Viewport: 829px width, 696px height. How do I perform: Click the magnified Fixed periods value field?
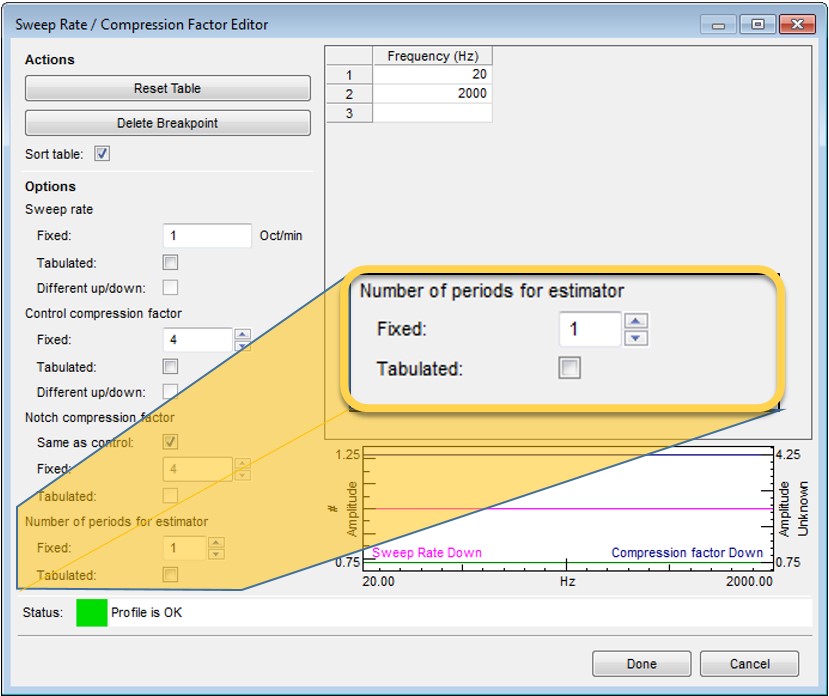[589, 329]
